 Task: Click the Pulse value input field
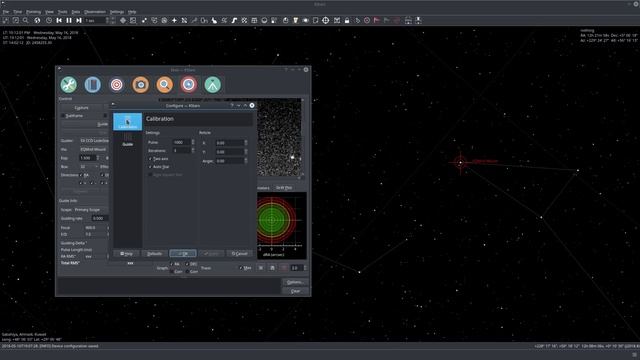point(181,142)
